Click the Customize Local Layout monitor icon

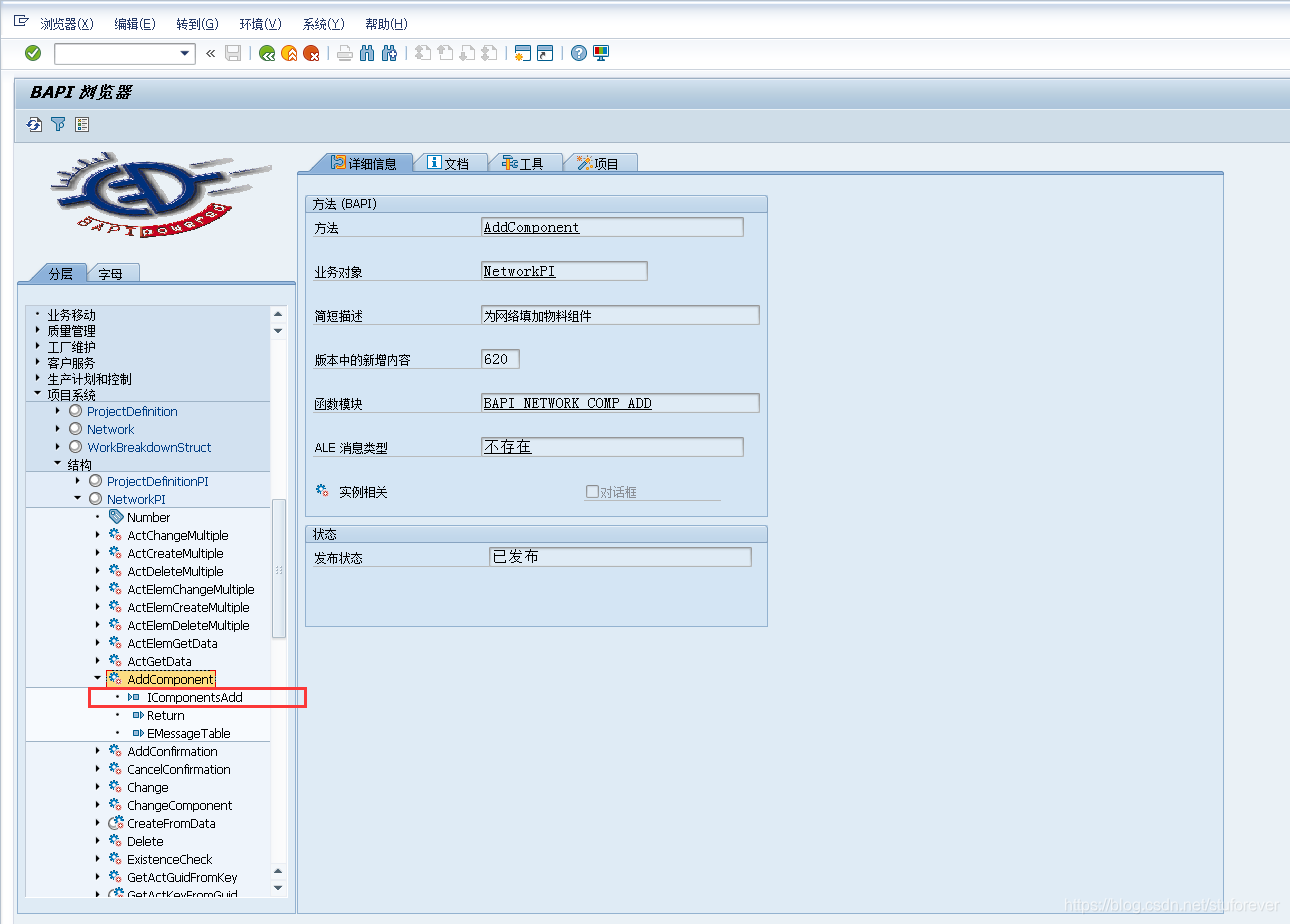pyautogui.click(x=601, y=53)
